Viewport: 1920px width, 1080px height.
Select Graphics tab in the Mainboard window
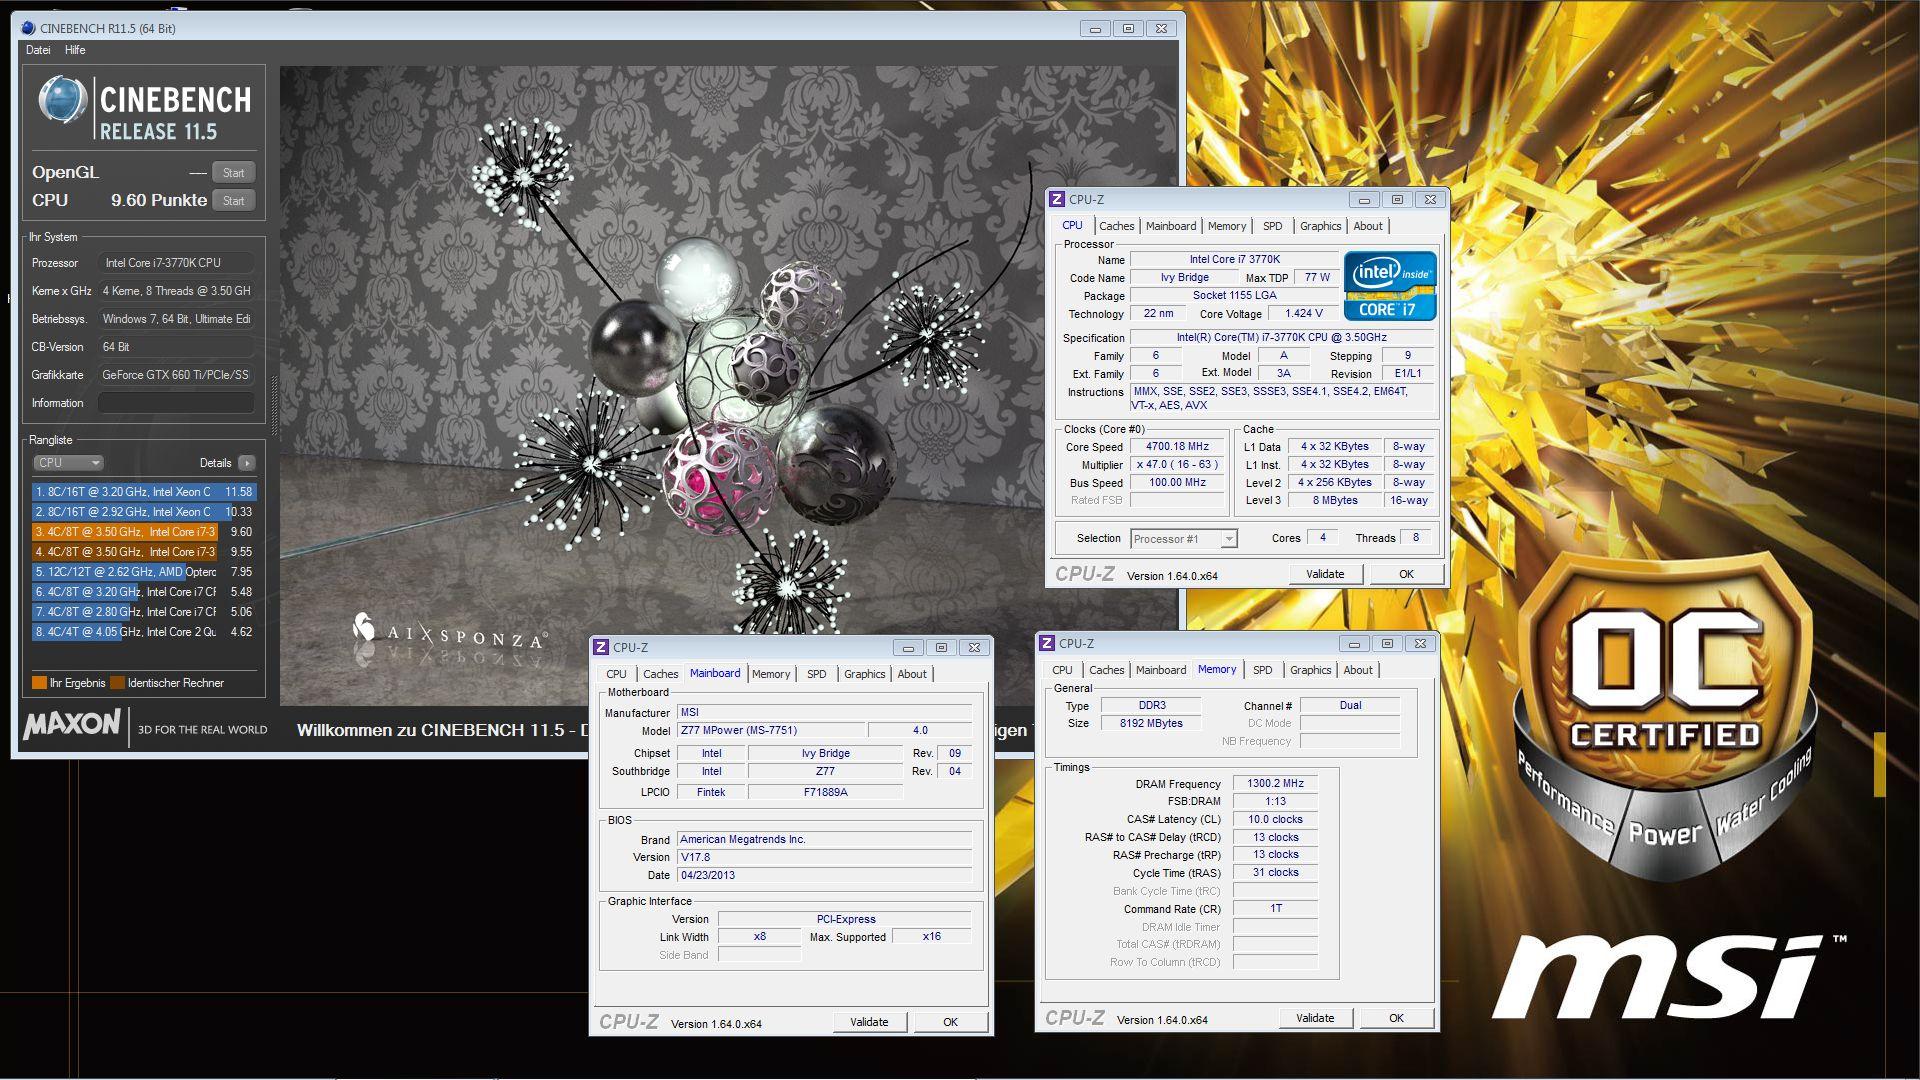pyautogui.click(x=864, y=674)
